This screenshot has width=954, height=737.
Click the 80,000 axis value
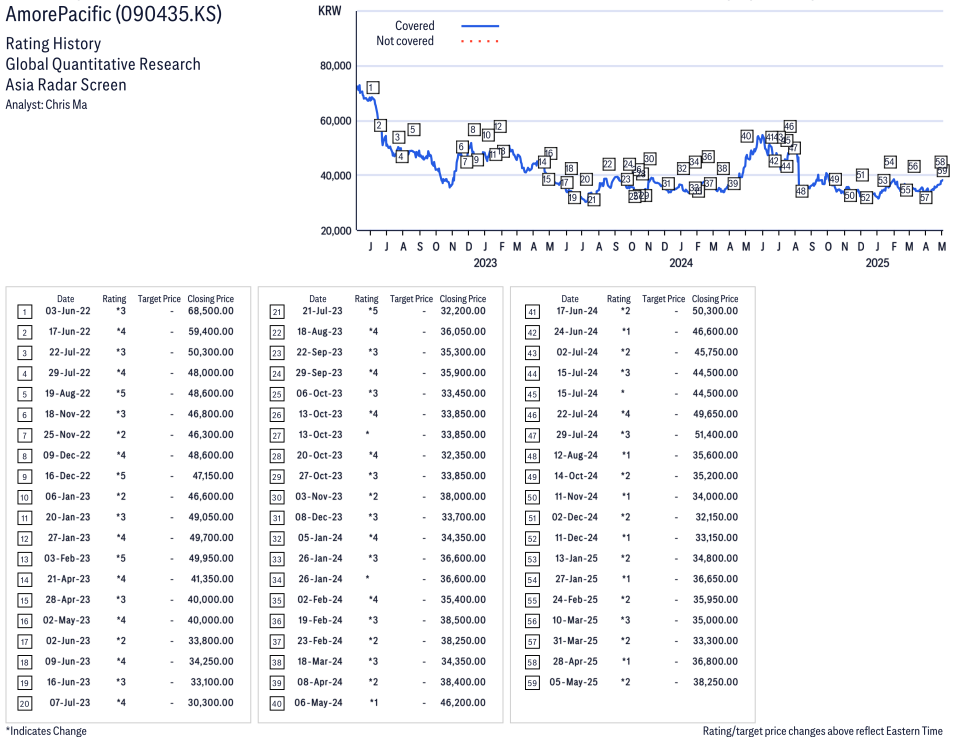tap(335, 66)
